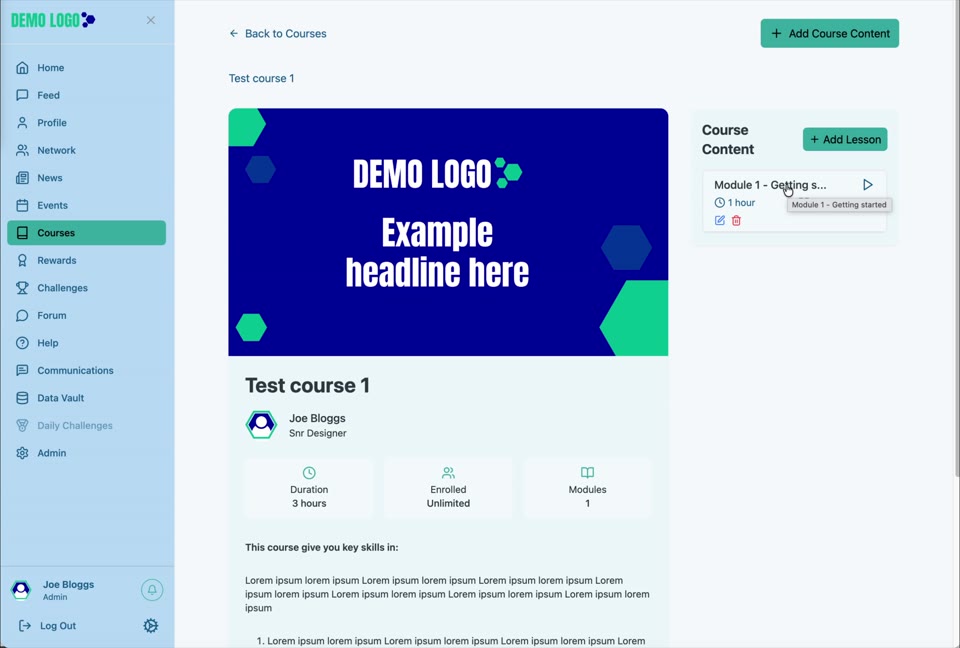Click the Modules book icon
Viewport: 960px width, 648px height.
pyautogui.click(x=587, y=473)
